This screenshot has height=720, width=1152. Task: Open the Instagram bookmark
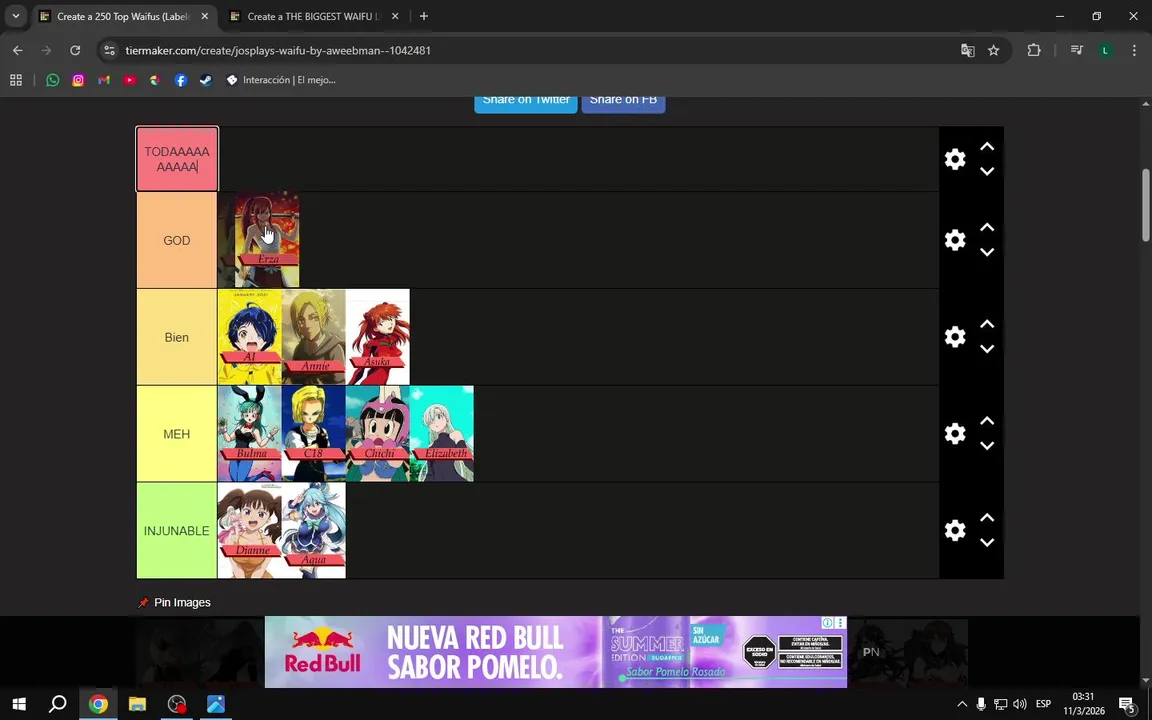pyautogui.click(x=78, y=80)
